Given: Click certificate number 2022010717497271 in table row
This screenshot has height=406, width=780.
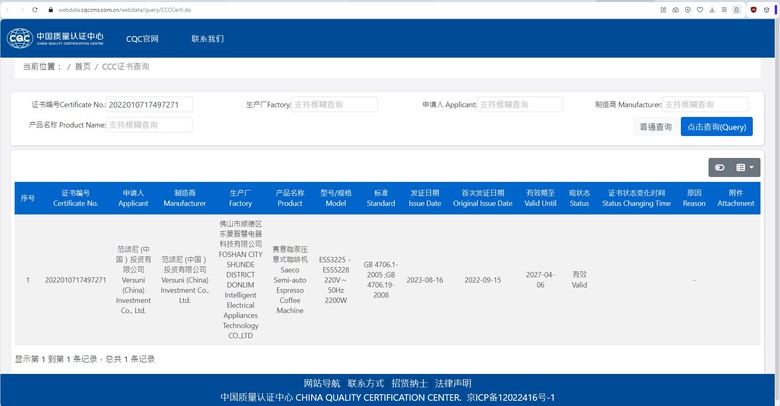Looking at the screenshot, I should click(x=76, y=280).
